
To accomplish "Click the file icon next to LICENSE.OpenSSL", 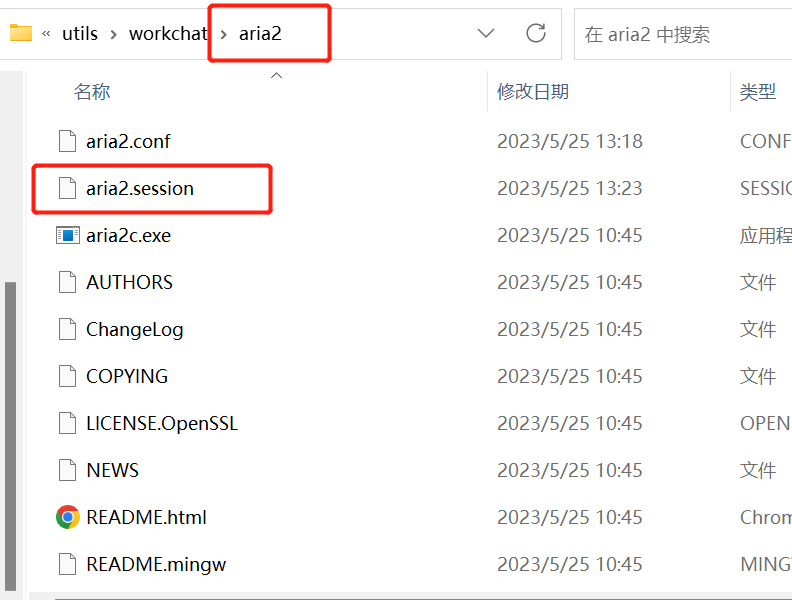I will [67, 423].
